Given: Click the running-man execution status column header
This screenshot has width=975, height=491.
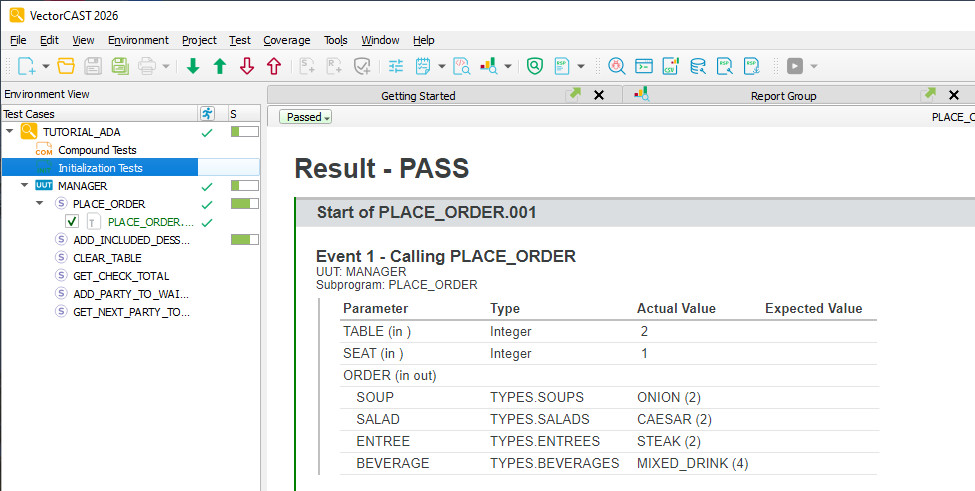Looking at the screenshot, I should pyautogui.click(x=208, y=114).
